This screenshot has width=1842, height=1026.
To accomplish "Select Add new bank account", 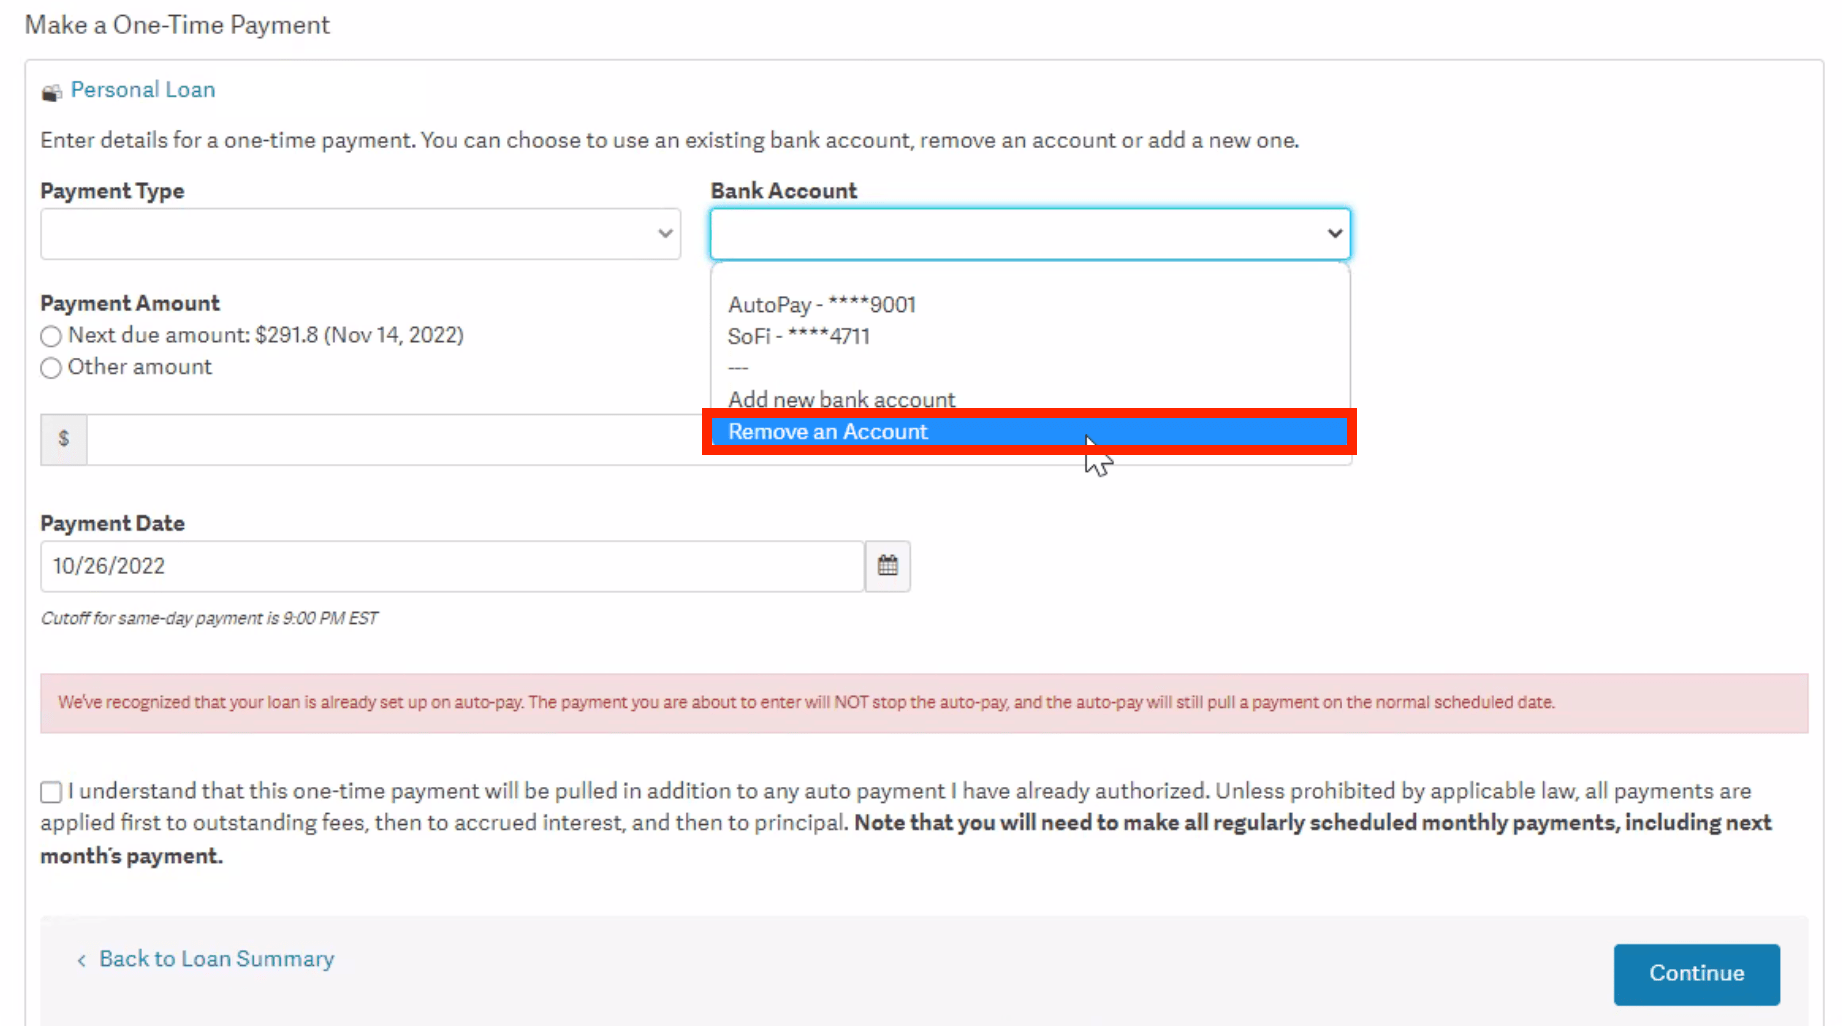I will click(841, 398).
